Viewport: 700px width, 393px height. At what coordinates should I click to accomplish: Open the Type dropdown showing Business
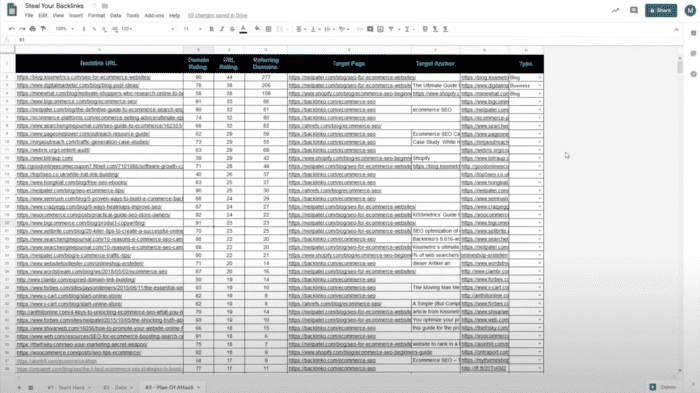(x=540, y=86)
